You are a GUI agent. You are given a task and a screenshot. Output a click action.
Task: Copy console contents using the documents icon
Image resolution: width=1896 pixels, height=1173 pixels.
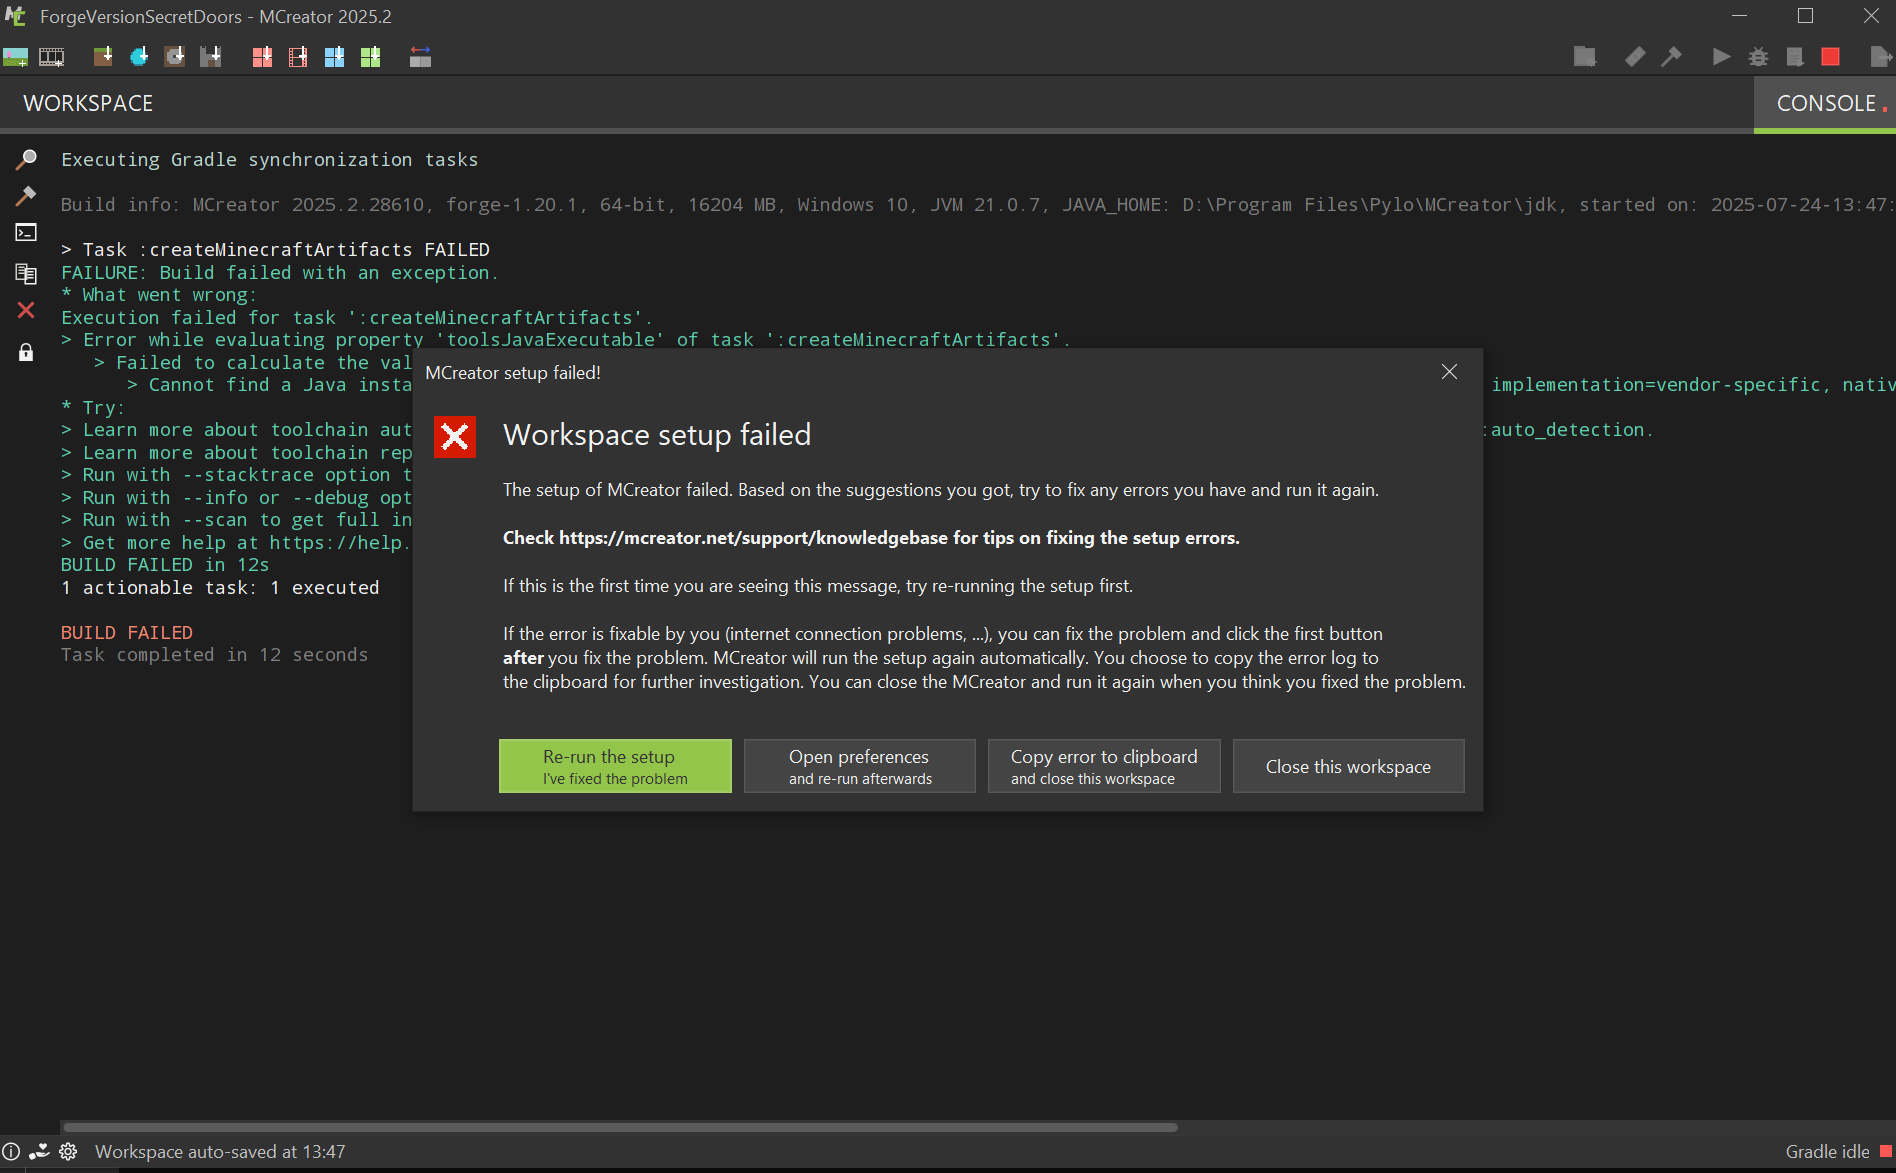click(x=26, y=273)
